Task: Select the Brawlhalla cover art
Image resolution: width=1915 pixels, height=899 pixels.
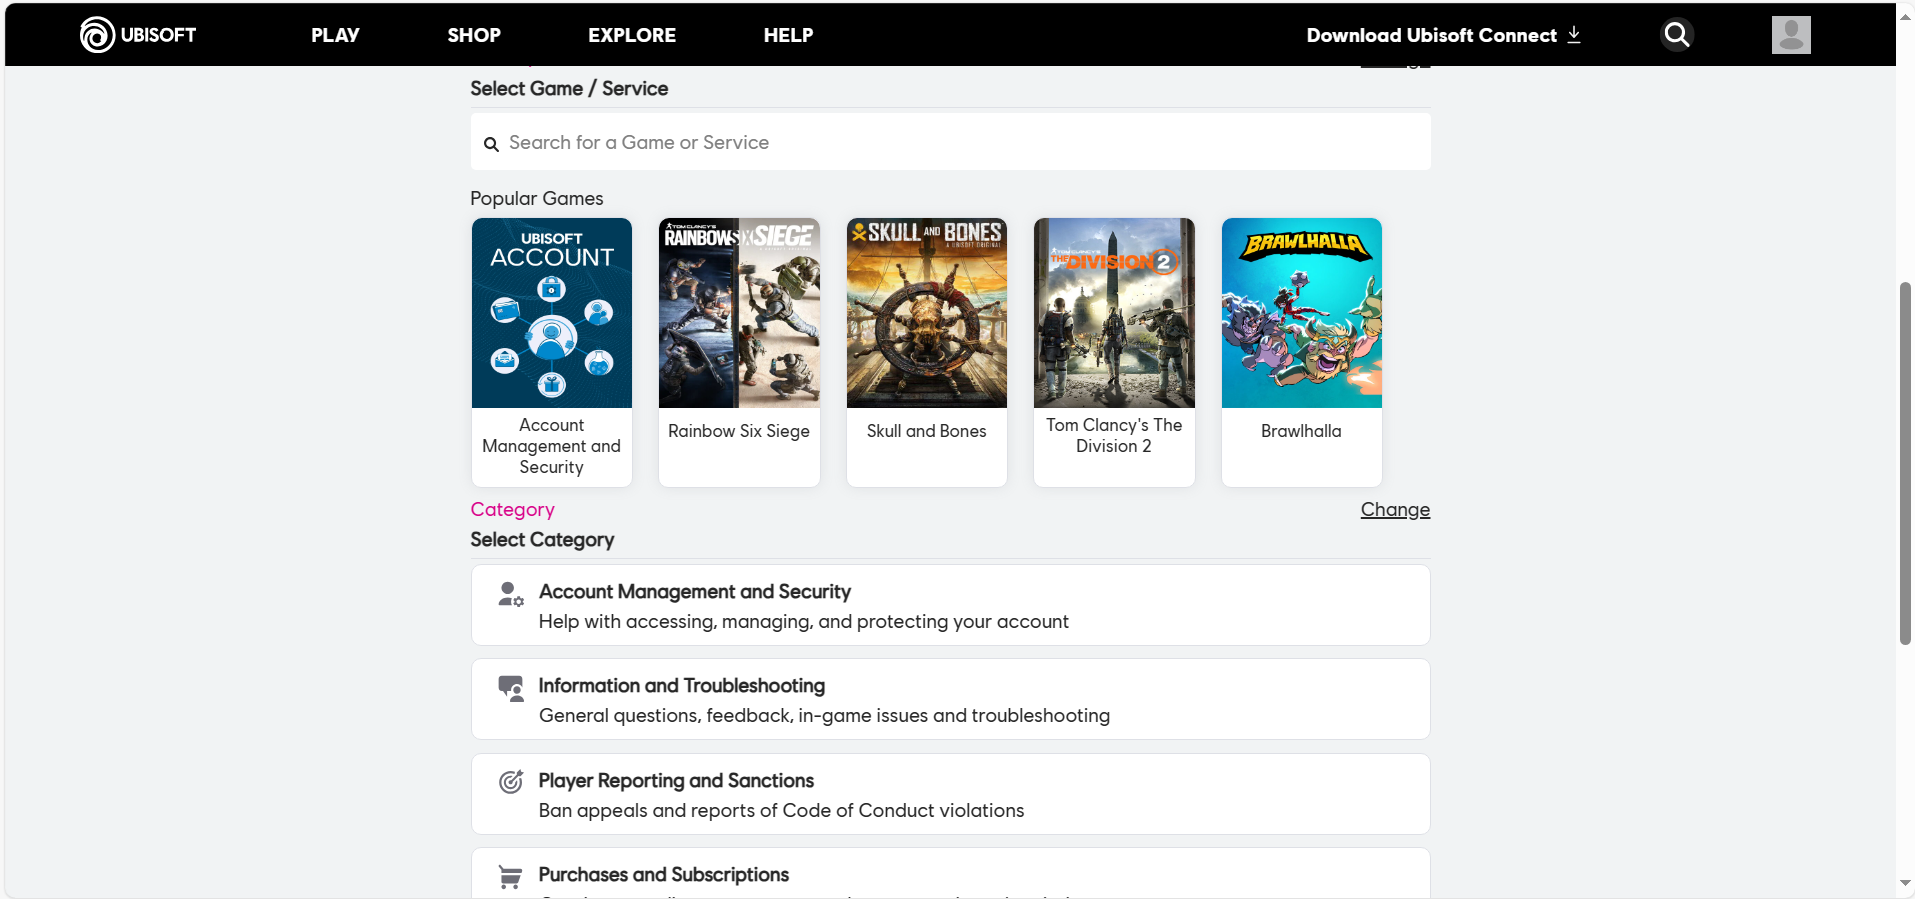Action: pyautogui.click(x=1302, y=313)
